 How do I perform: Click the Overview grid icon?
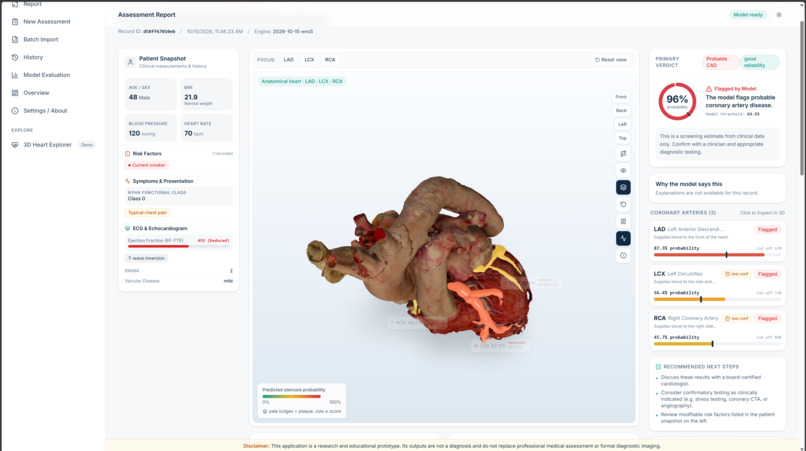(x=15, y=93)
